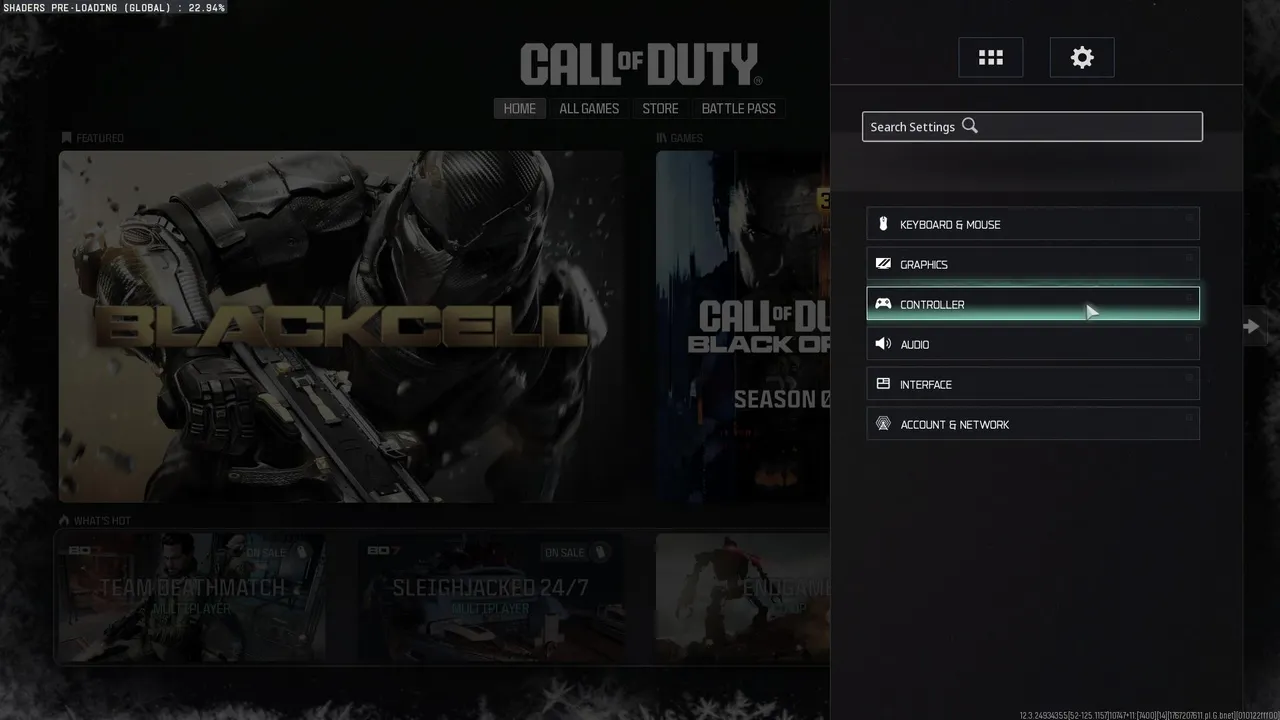This screenshot has width=1280, height=720.
Task: Click the Graphics display icon
Action: click(x=883, y=264)
